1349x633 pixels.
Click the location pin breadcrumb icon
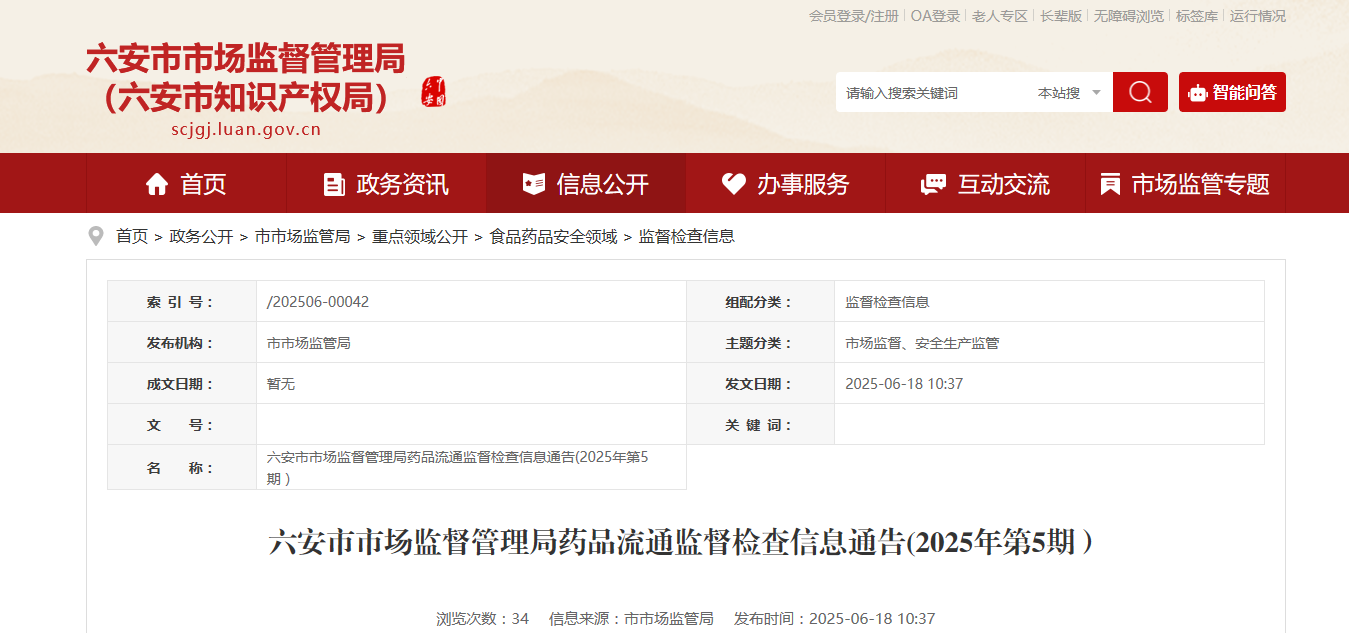pyautogui.click(x=96, y=237)
